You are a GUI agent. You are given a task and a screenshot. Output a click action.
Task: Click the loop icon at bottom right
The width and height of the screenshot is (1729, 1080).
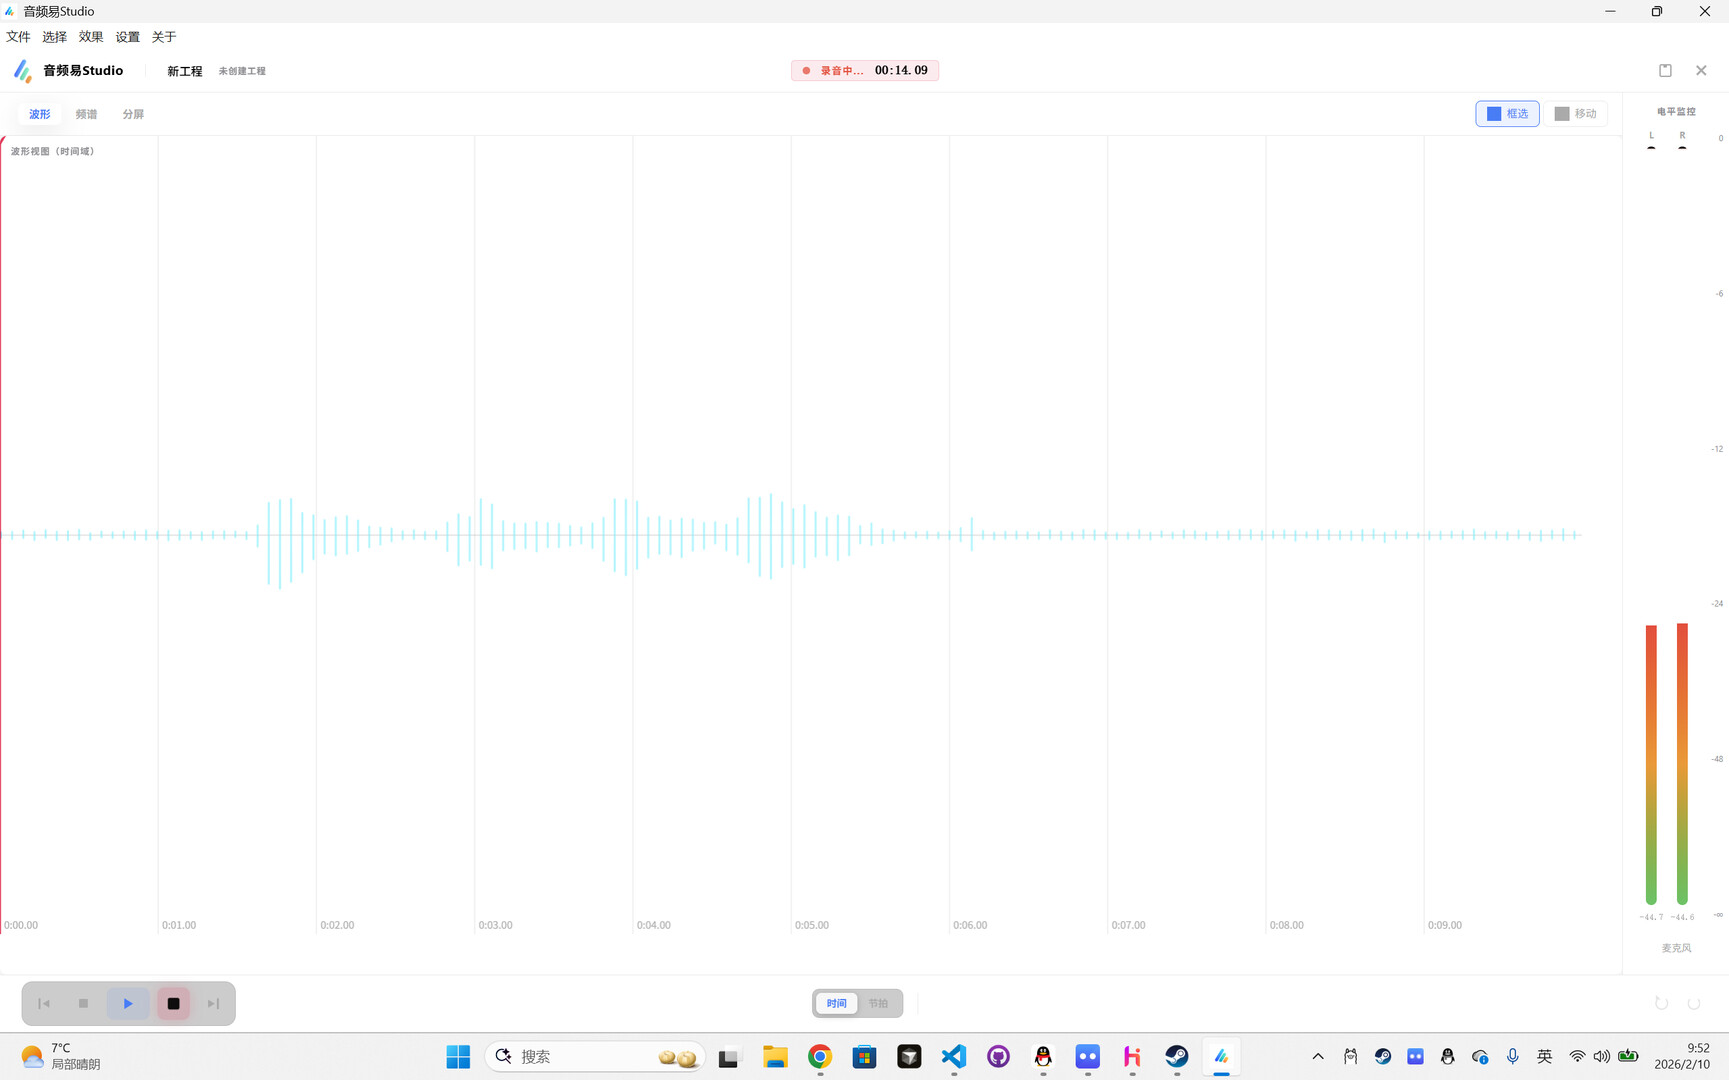pyautogui.click(x=1662, y=1002)
